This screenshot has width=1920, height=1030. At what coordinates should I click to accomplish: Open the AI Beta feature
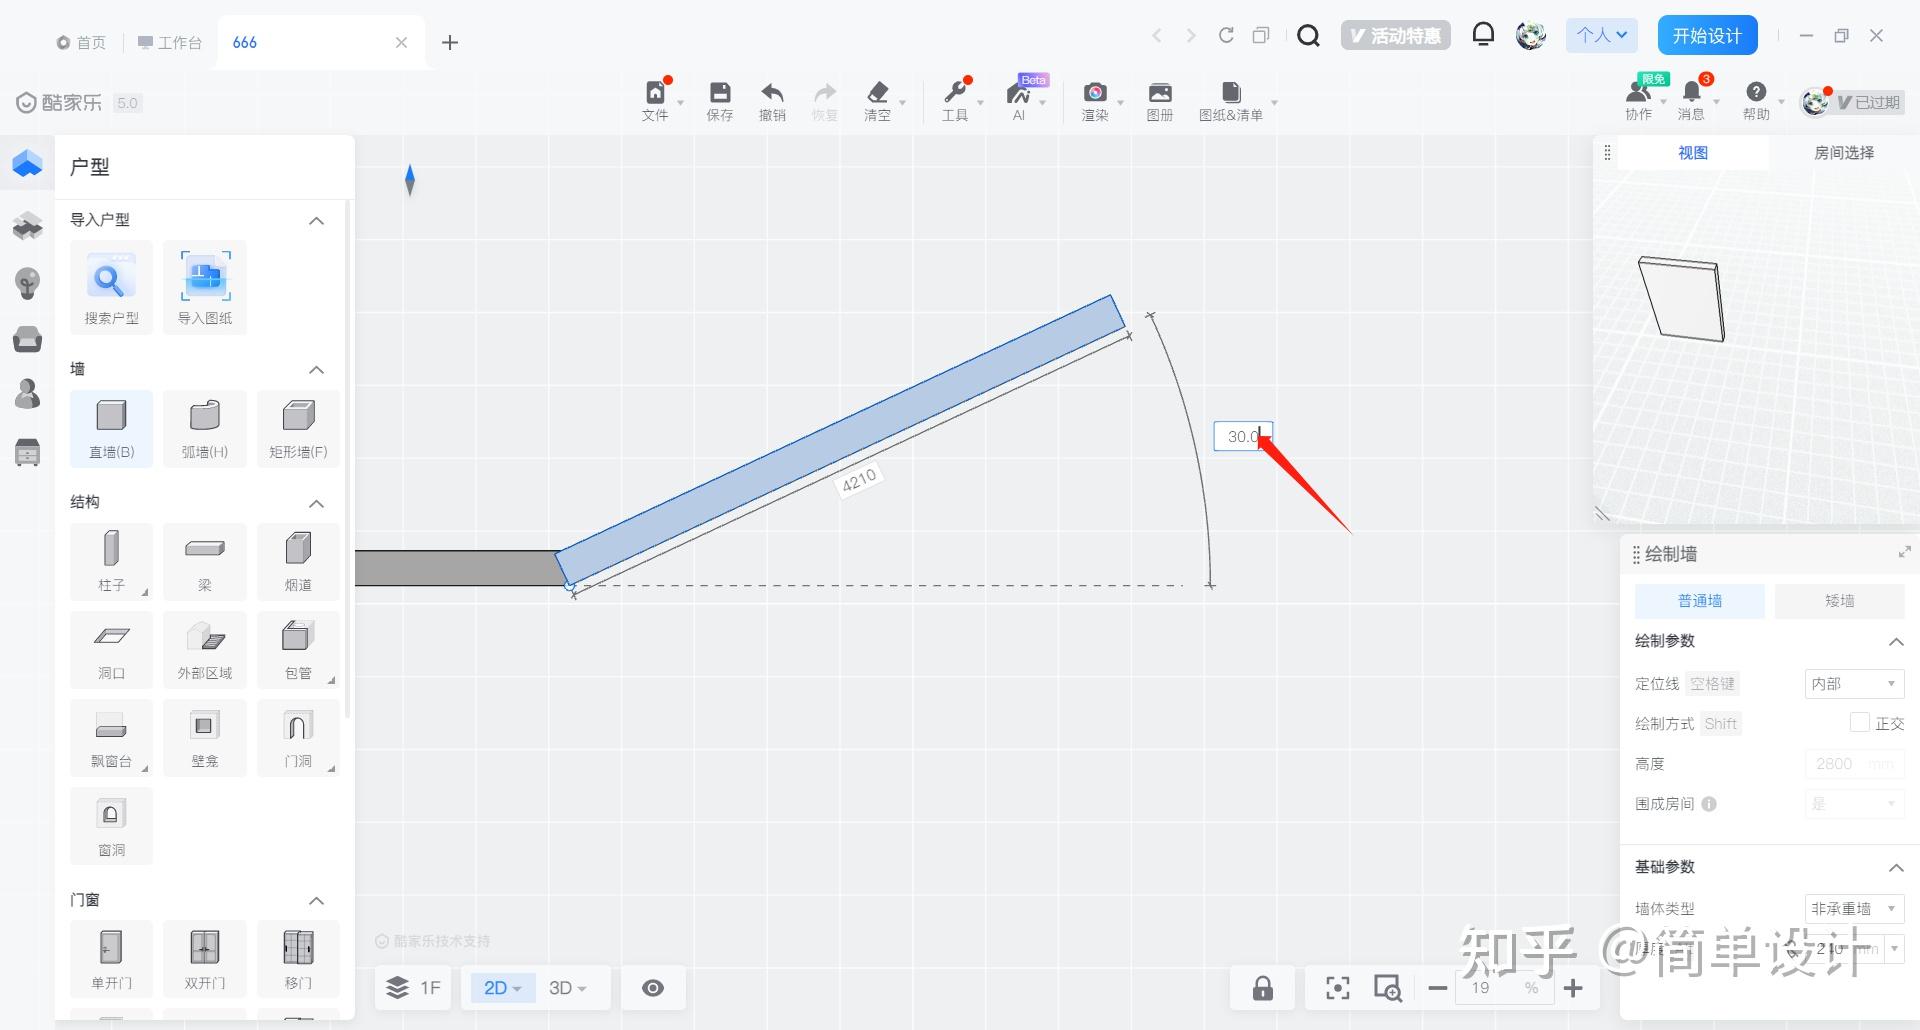coord(1019,101)
